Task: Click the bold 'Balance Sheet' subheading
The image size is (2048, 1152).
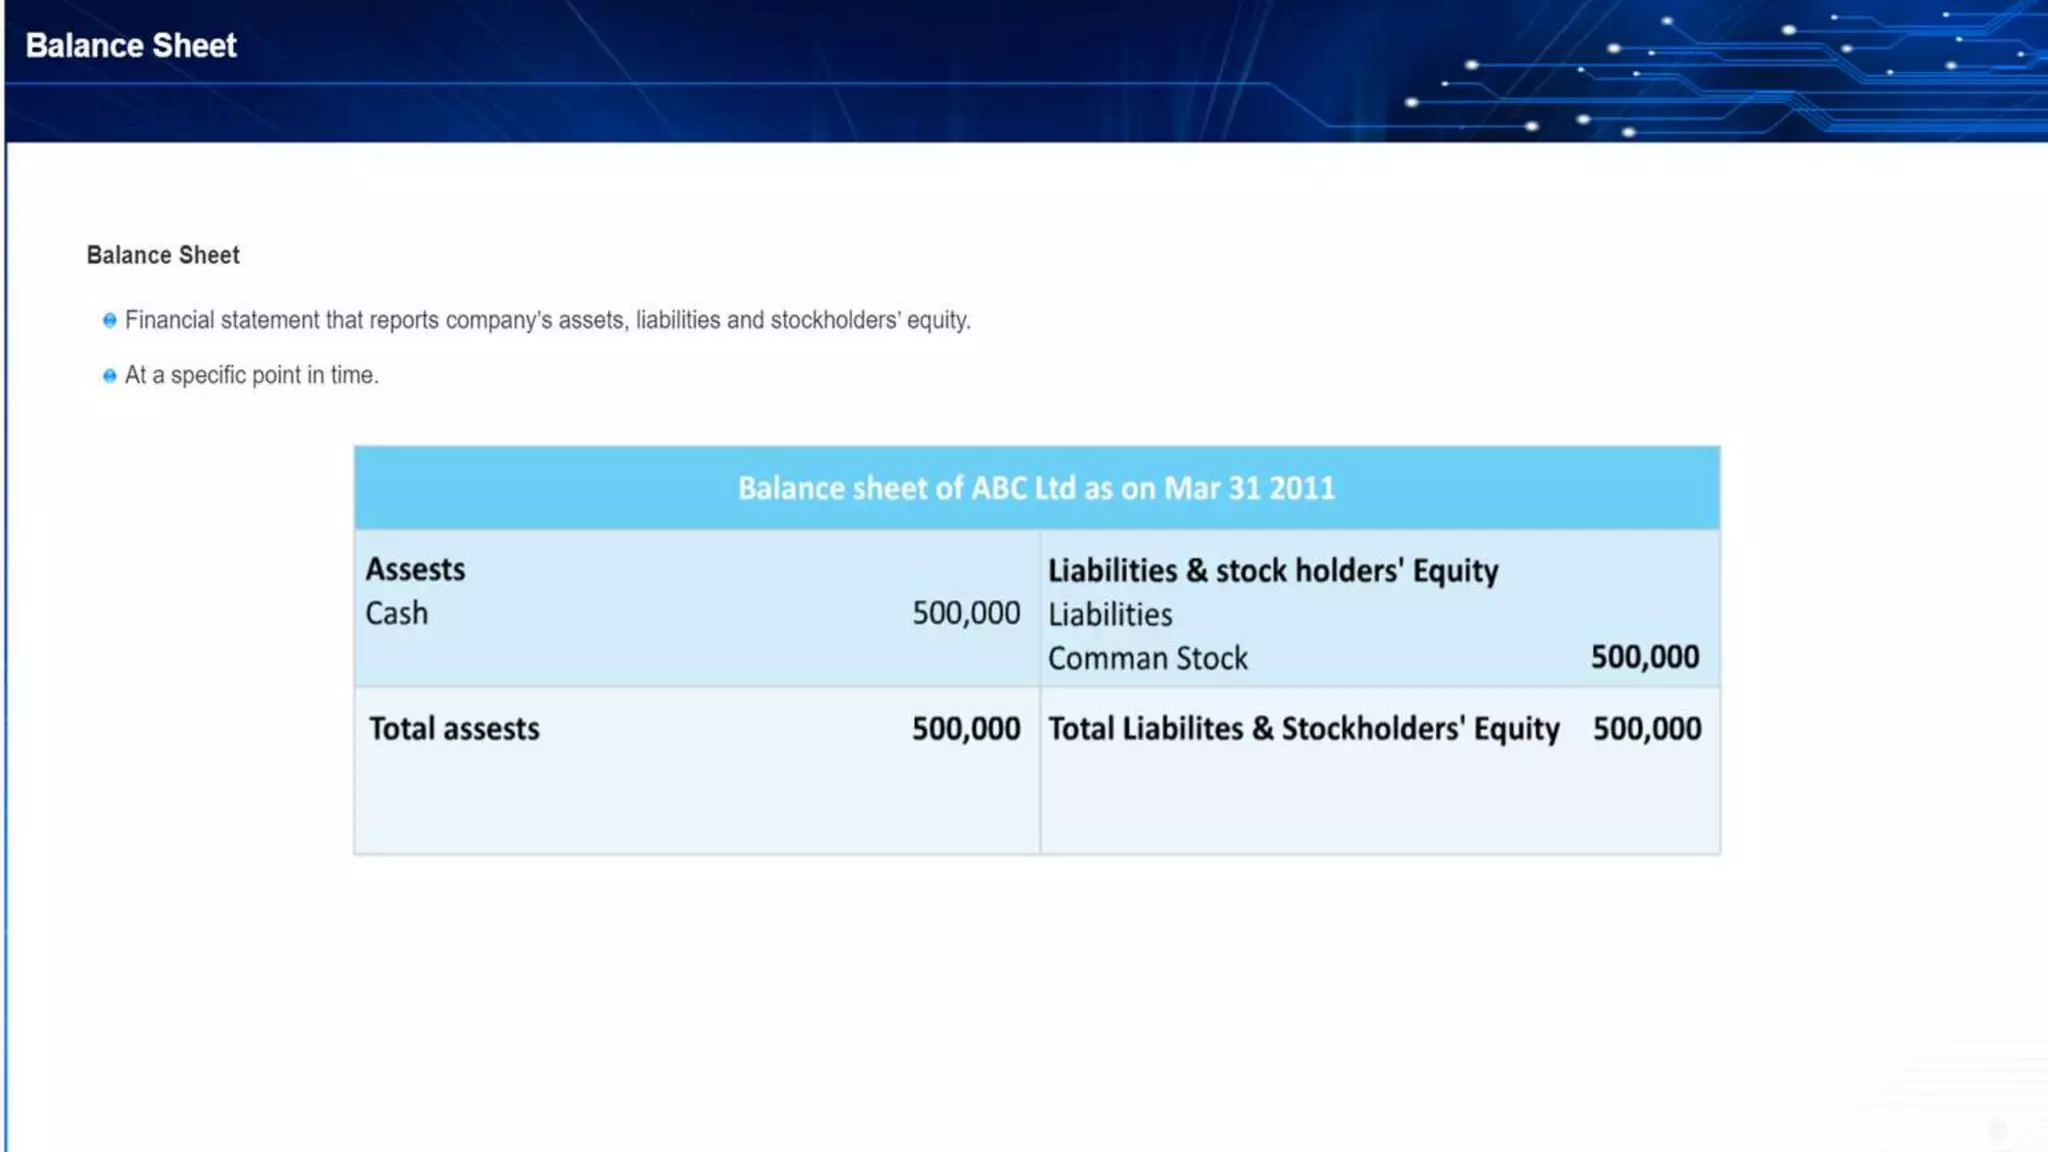Action: (x=163, y=255)
